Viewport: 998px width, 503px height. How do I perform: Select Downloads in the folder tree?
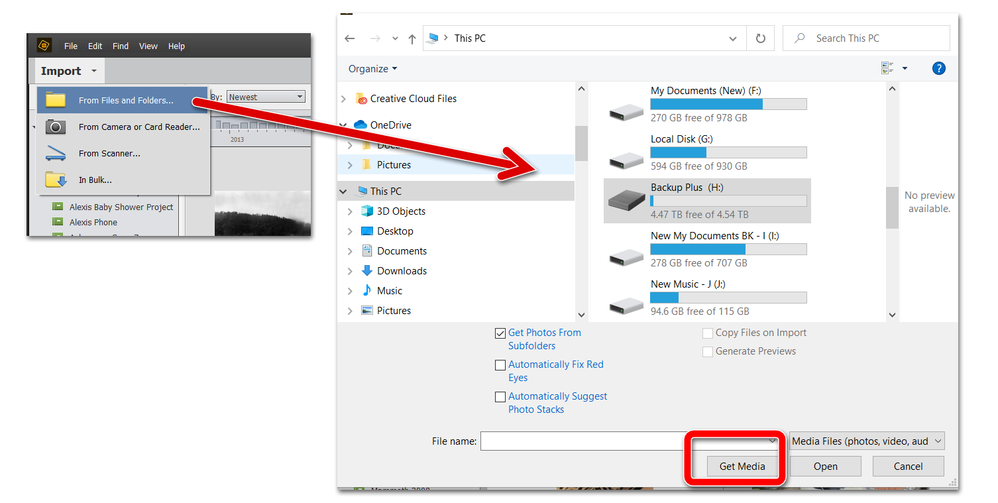tap(402, 271)
